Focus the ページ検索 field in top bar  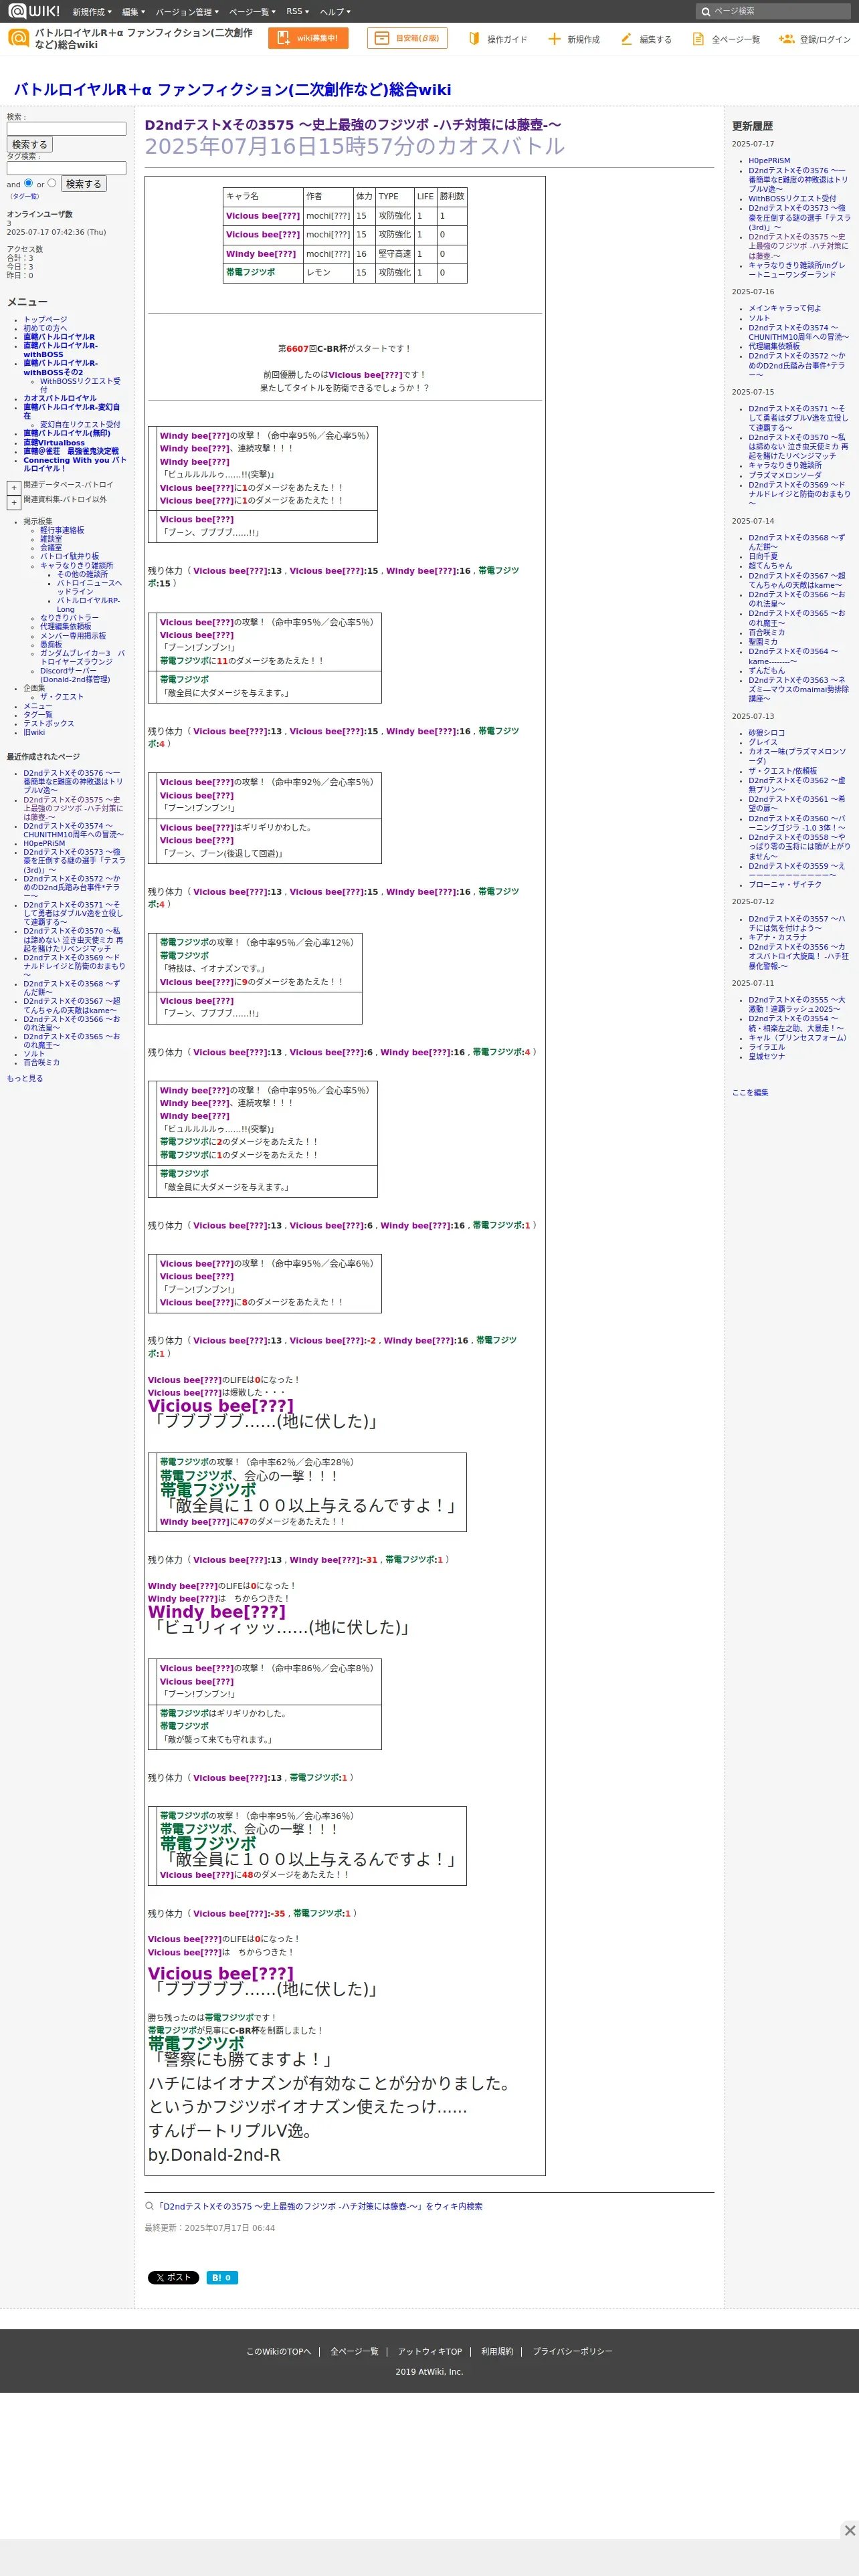coord(773,12)
